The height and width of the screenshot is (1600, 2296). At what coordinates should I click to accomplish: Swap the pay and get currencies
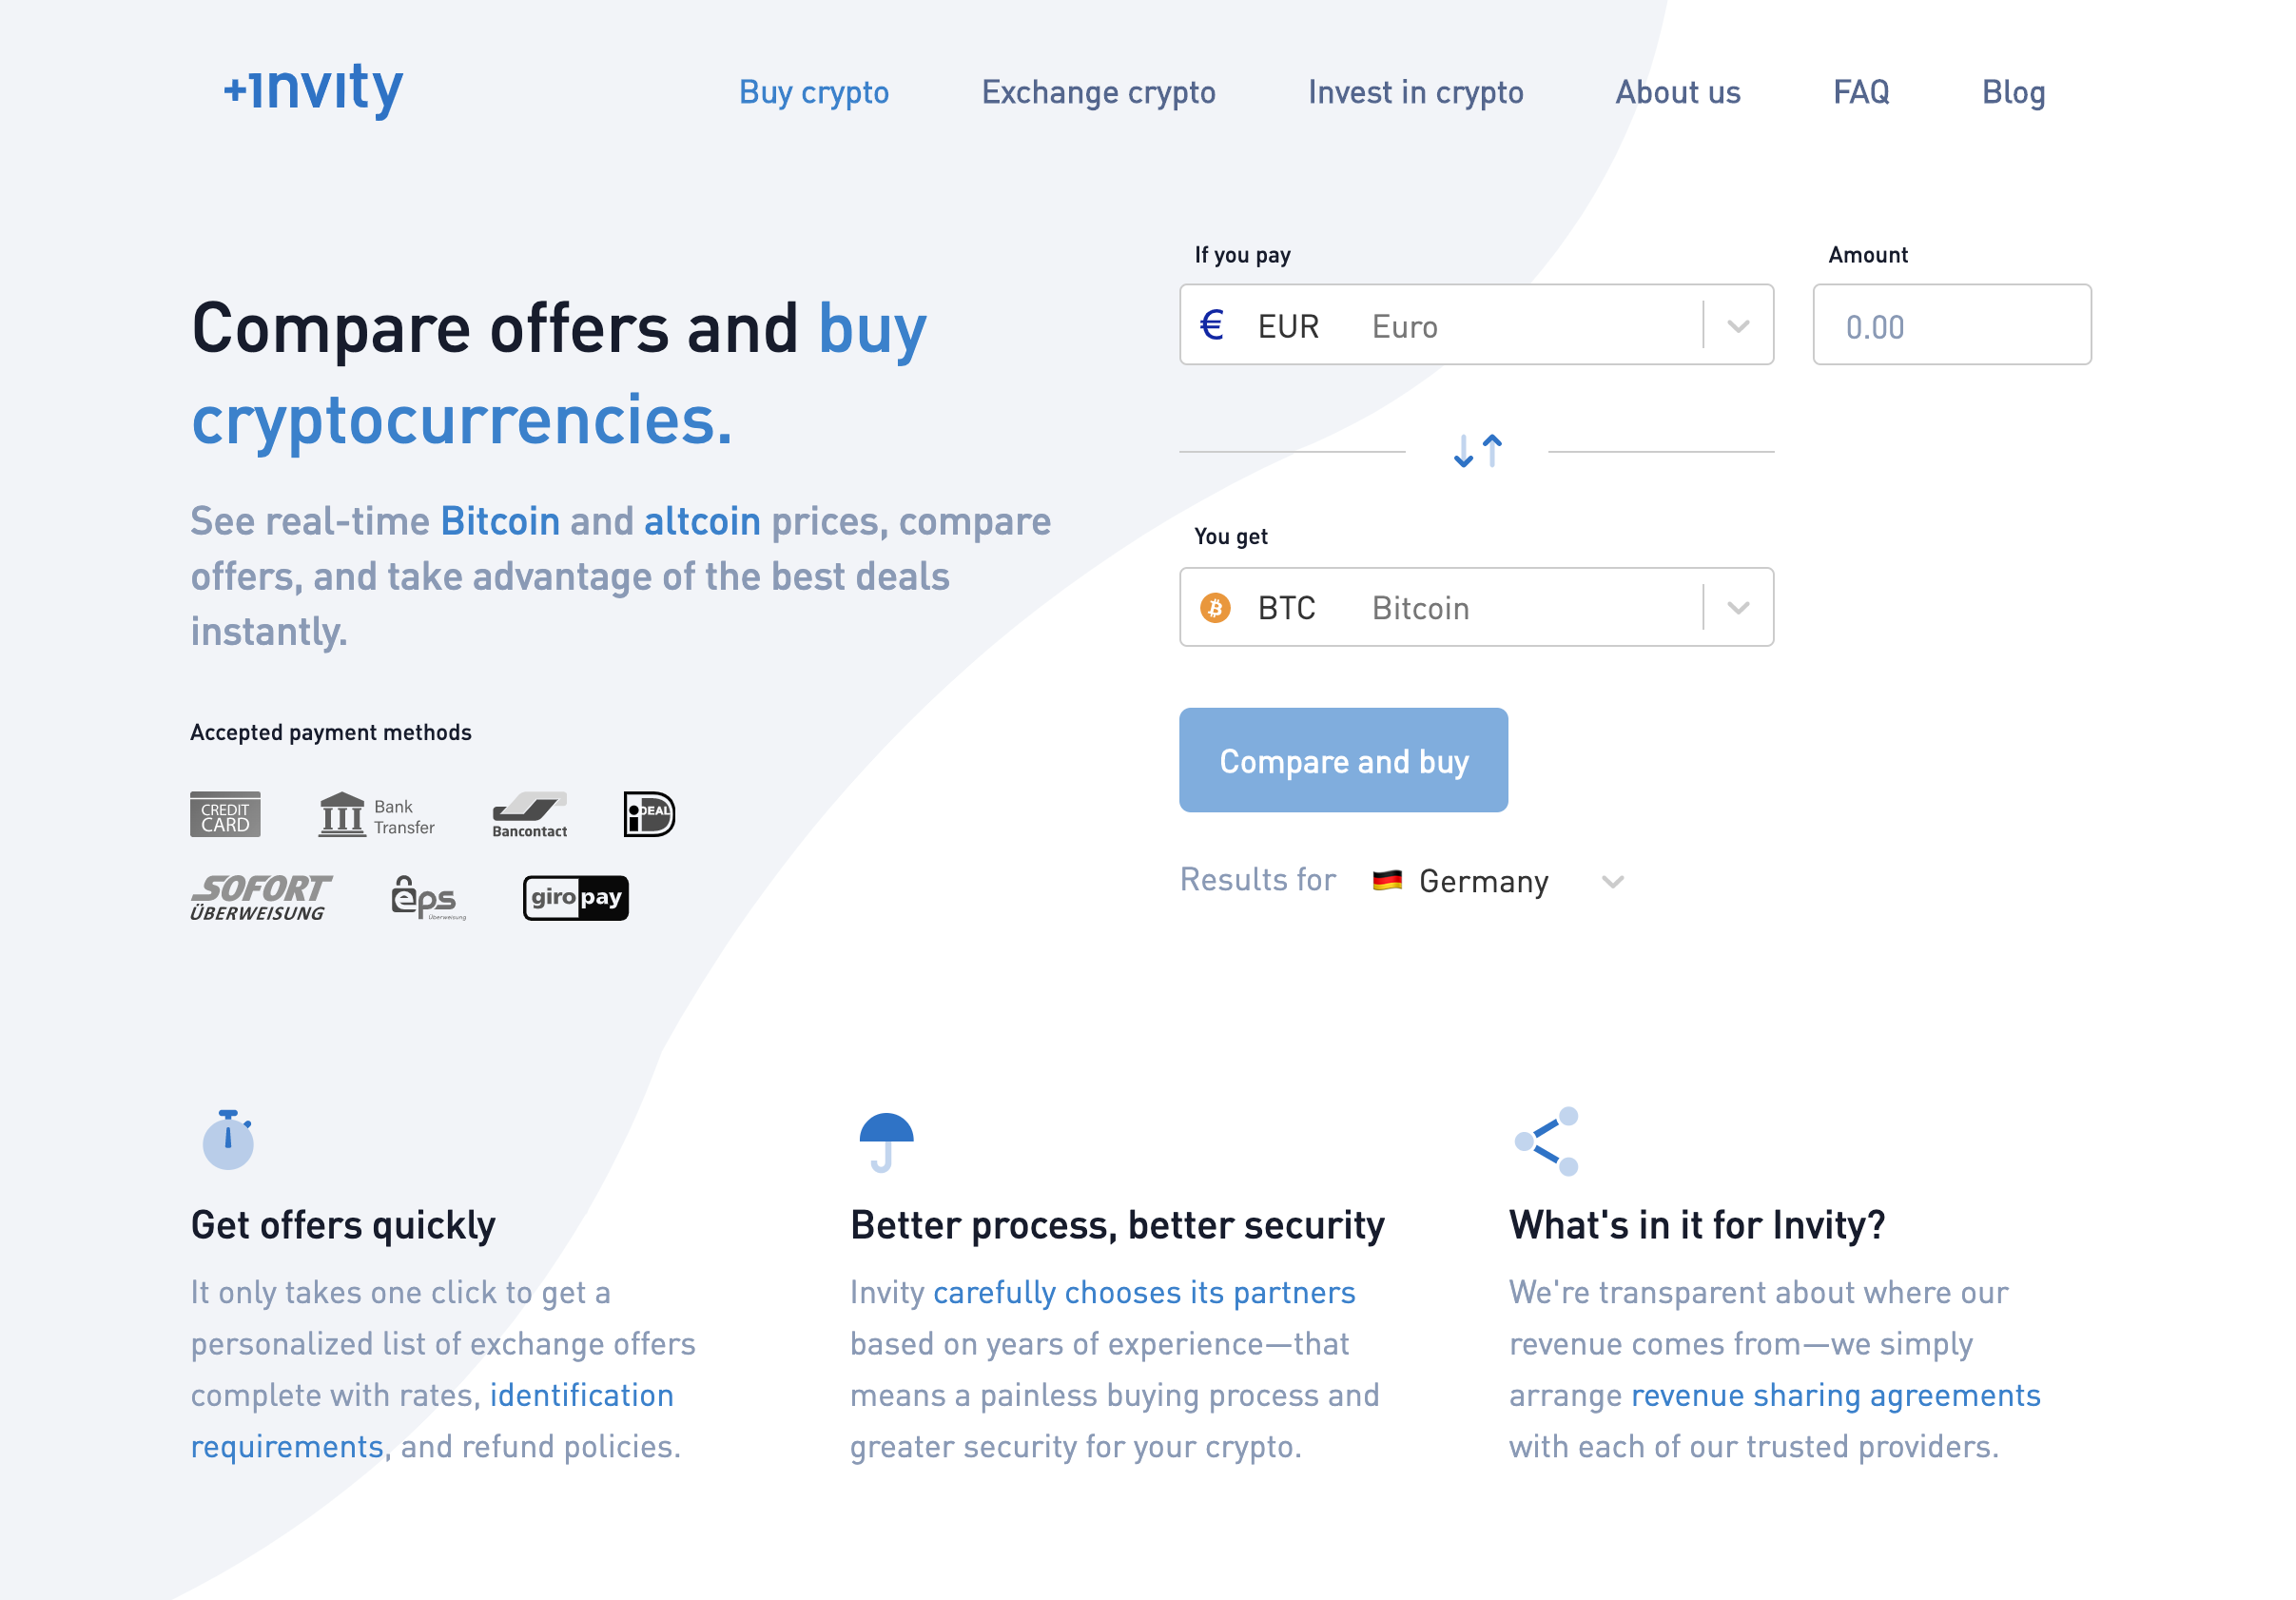pos(1477,451)
